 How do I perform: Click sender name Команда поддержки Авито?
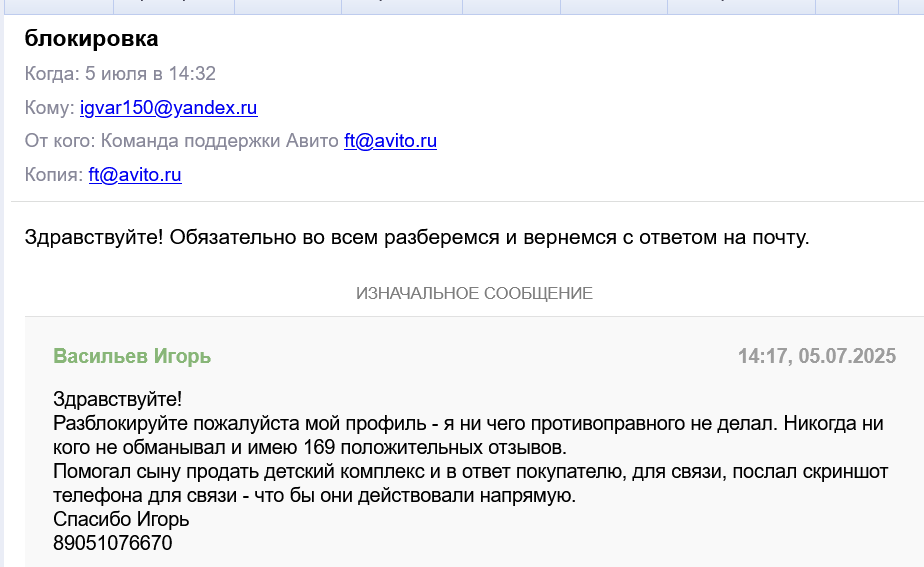pos(220,141)
